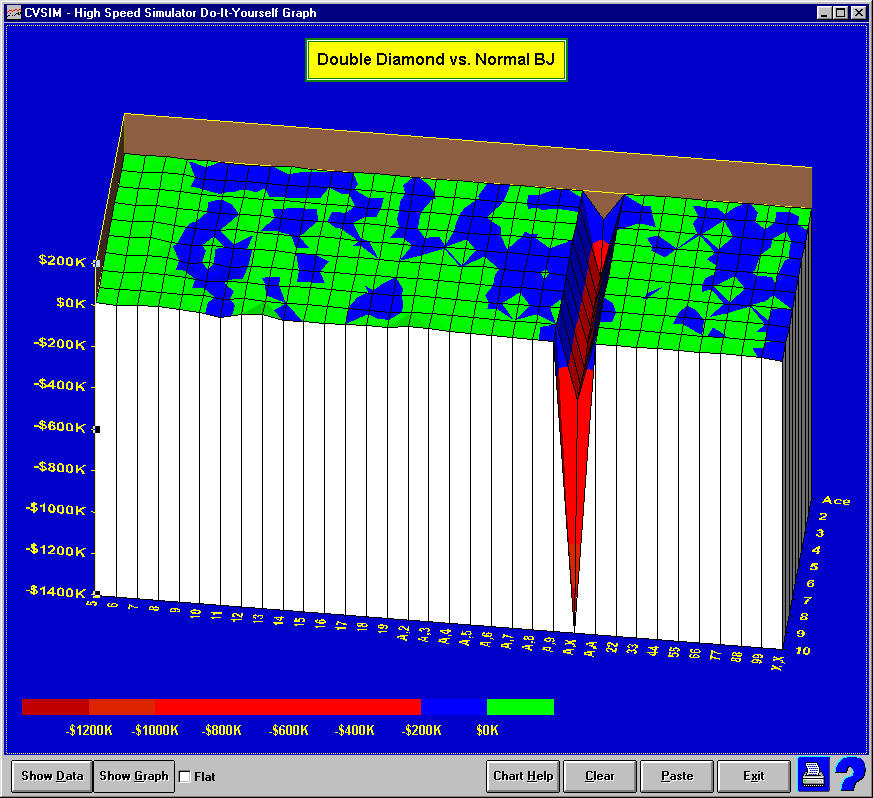Maximize the CVSIM graph window
This screenshot has height=798, width=873.
(841, 13)
